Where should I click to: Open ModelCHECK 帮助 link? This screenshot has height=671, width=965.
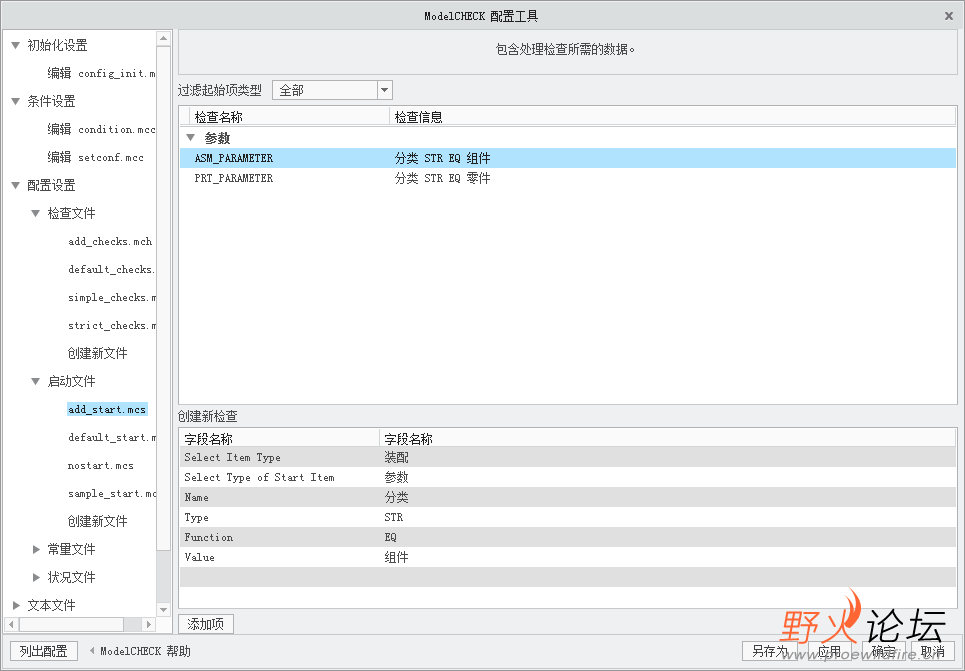[145, 651]
